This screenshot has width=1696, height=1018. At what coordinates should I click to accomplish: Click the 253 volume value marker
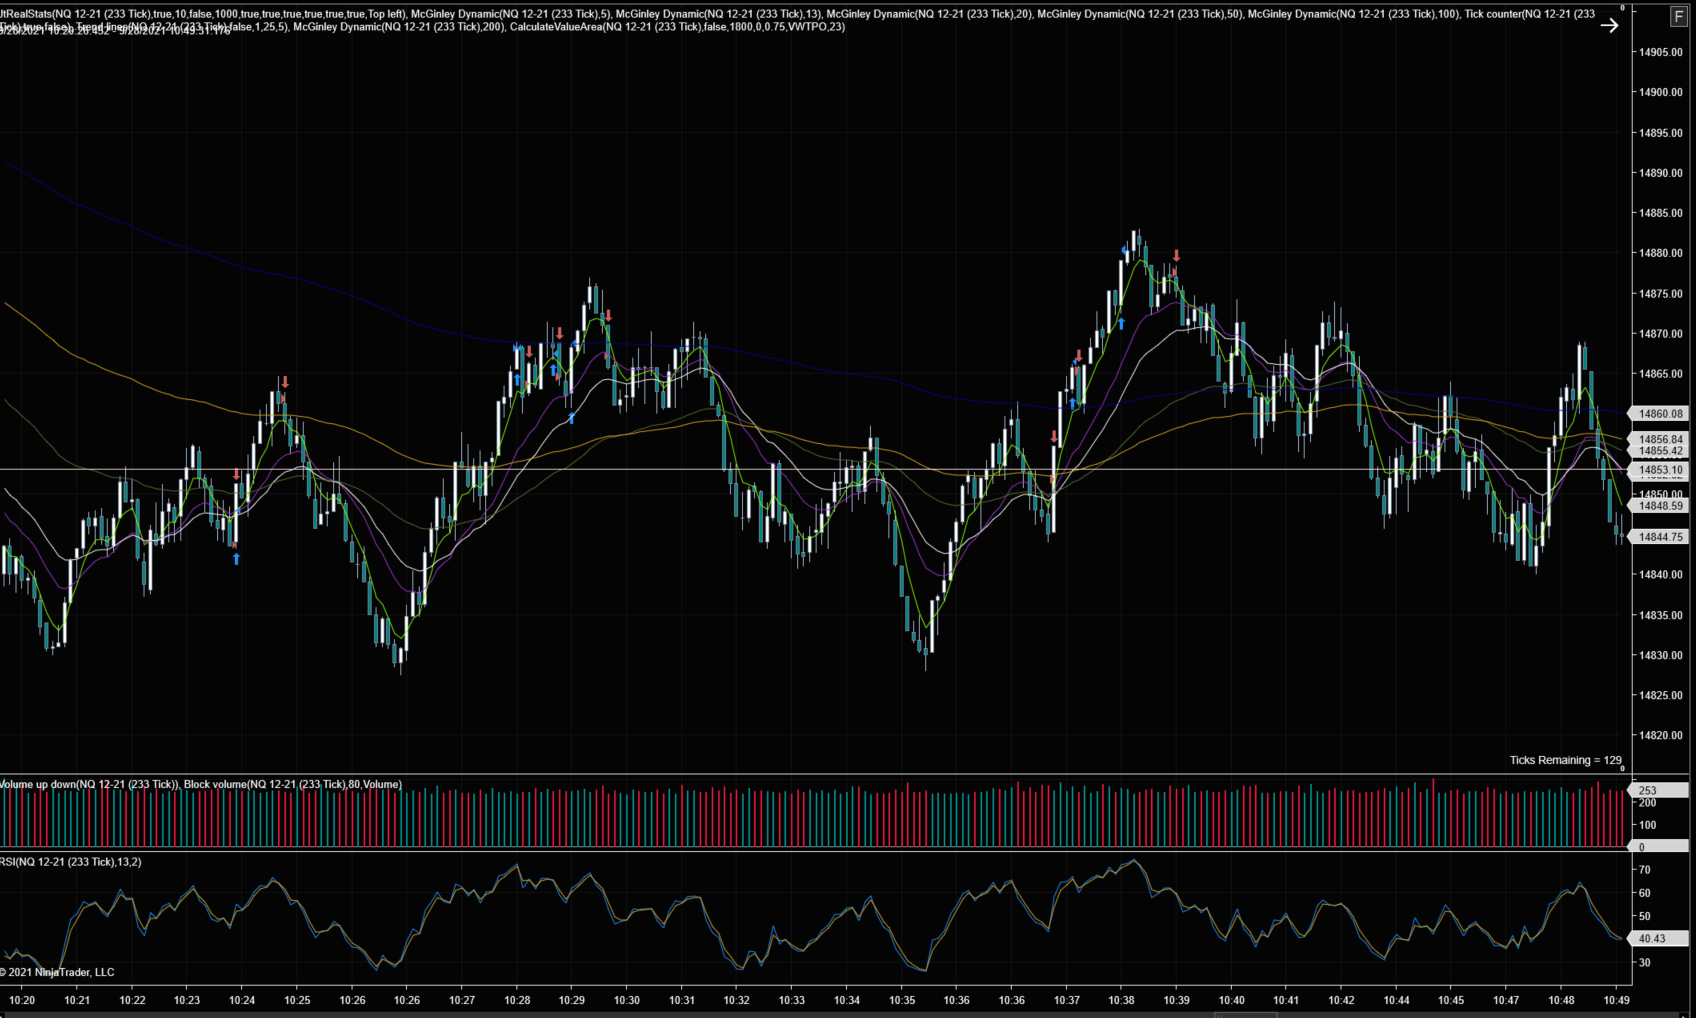coord(1659,790)
